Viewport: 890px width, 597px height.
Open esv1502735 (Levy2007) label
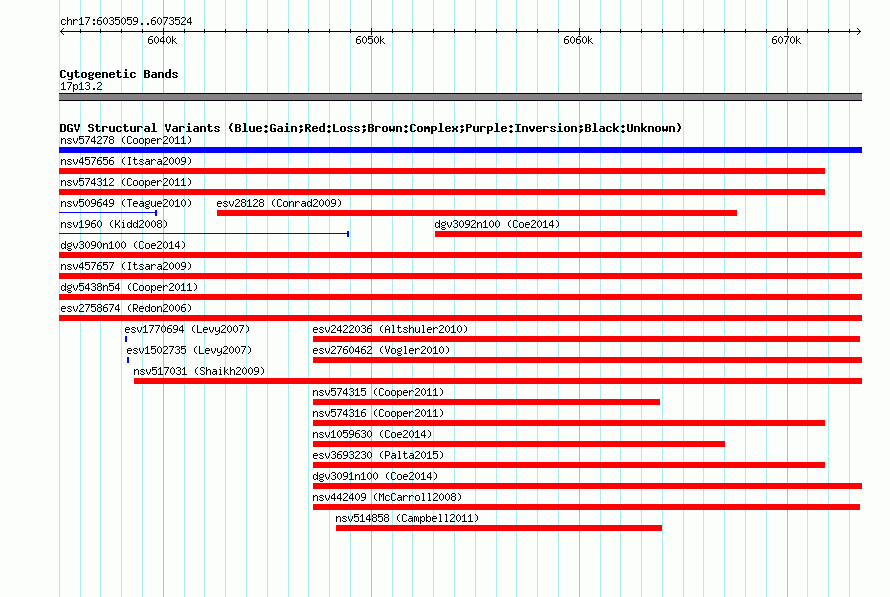click(x=189, y=350)
